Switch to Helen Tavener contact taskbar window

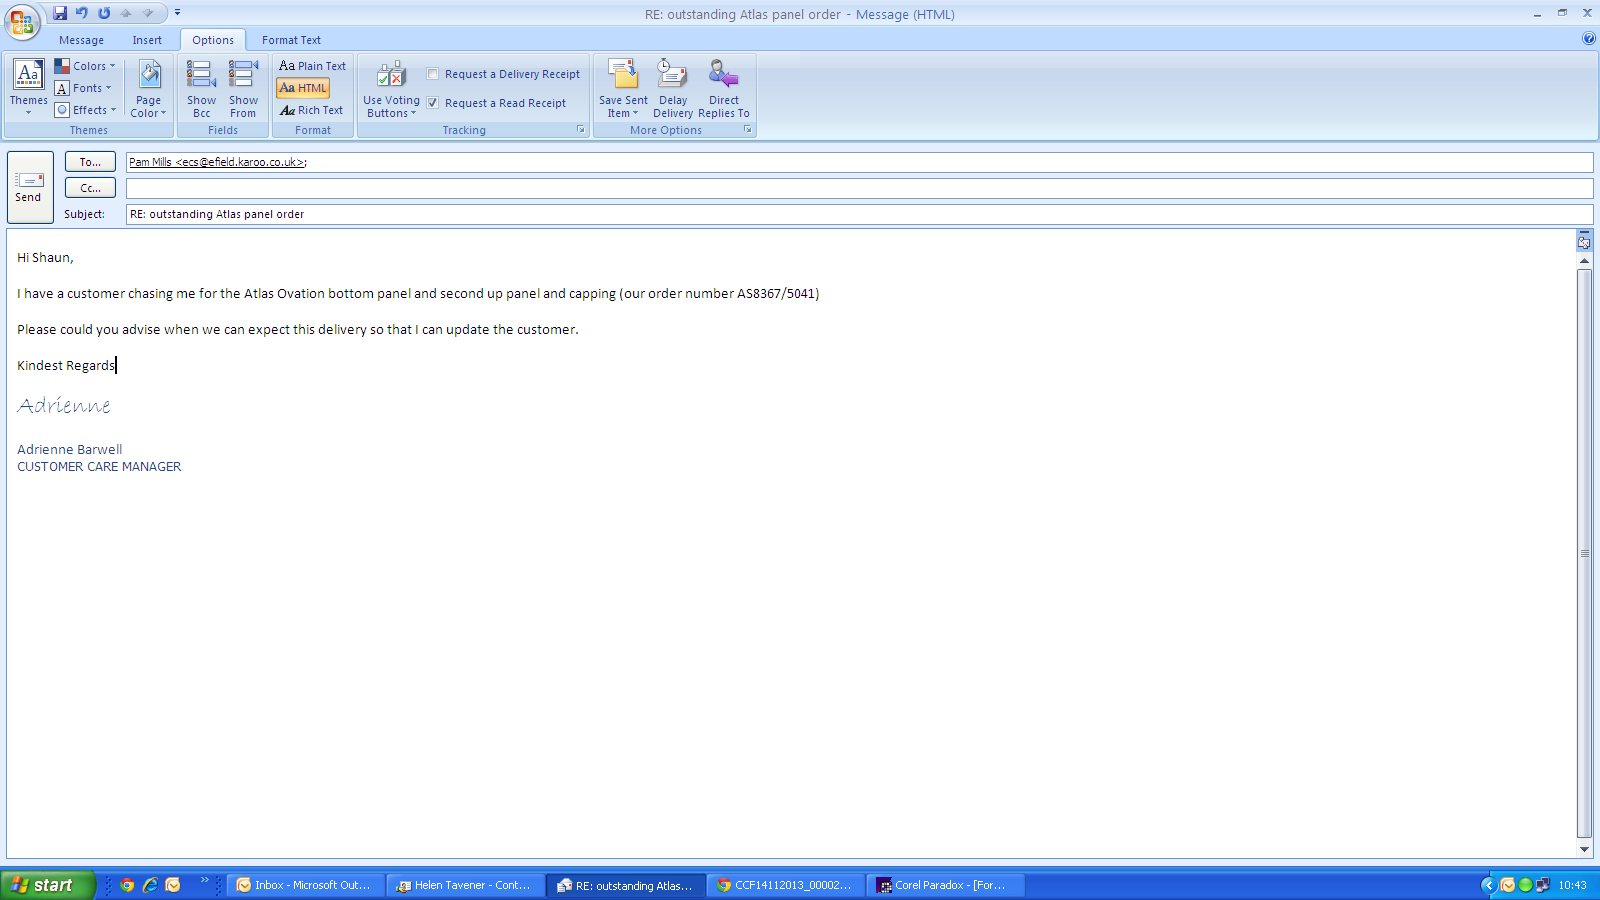coord(465,885)
